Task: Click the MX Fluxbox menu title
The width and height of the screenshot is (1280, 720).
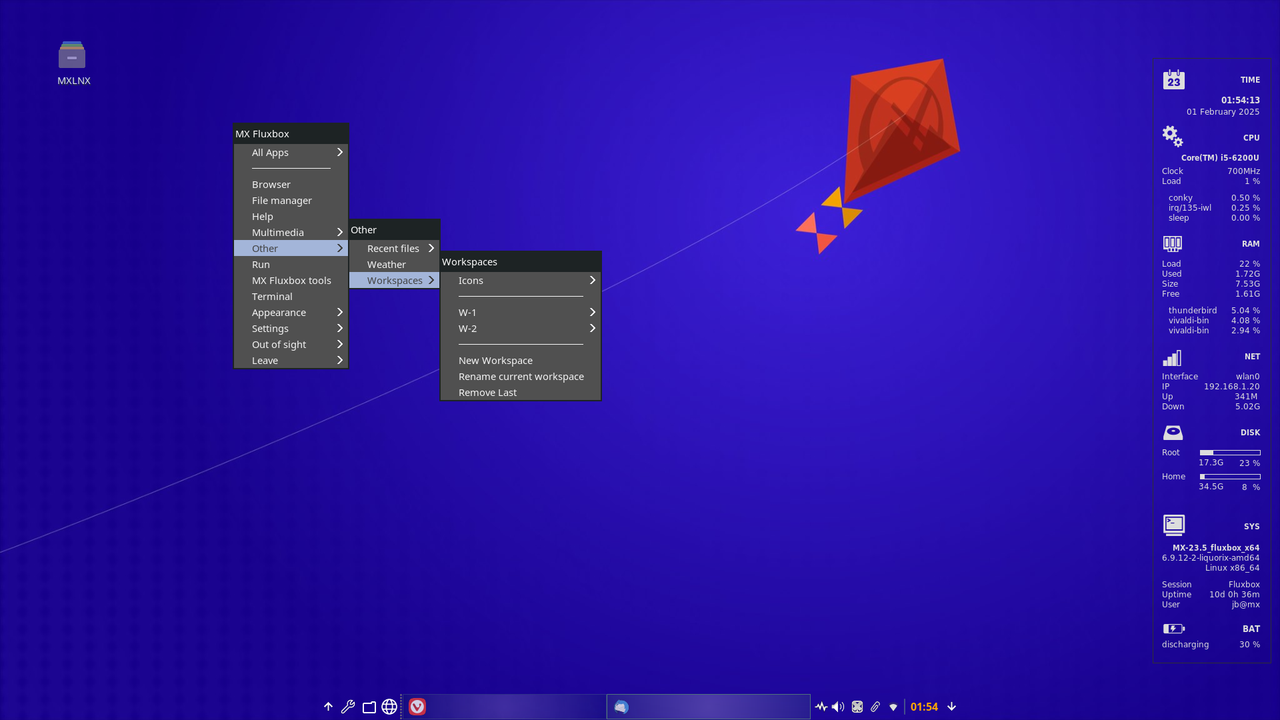Action: 291,133
